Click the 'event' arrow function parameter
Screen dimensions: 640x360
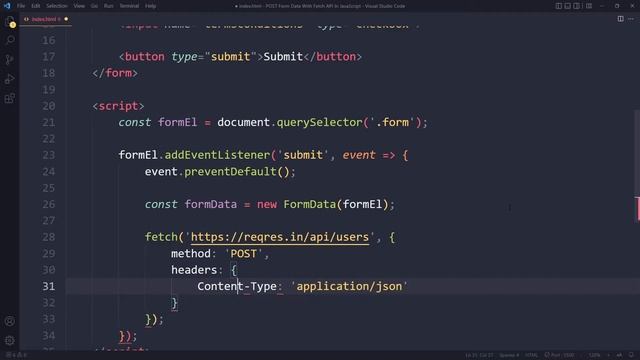tap(359, 155)
